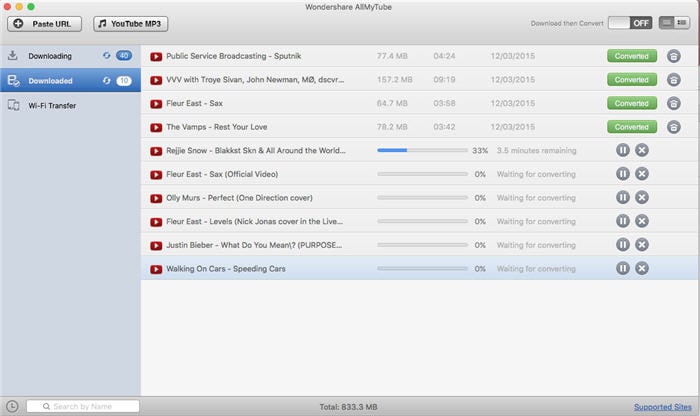This screenshot has width=700, height=416.
Task: Pause Walking On Cars - Speeding Cars
Action: (623, 268)
